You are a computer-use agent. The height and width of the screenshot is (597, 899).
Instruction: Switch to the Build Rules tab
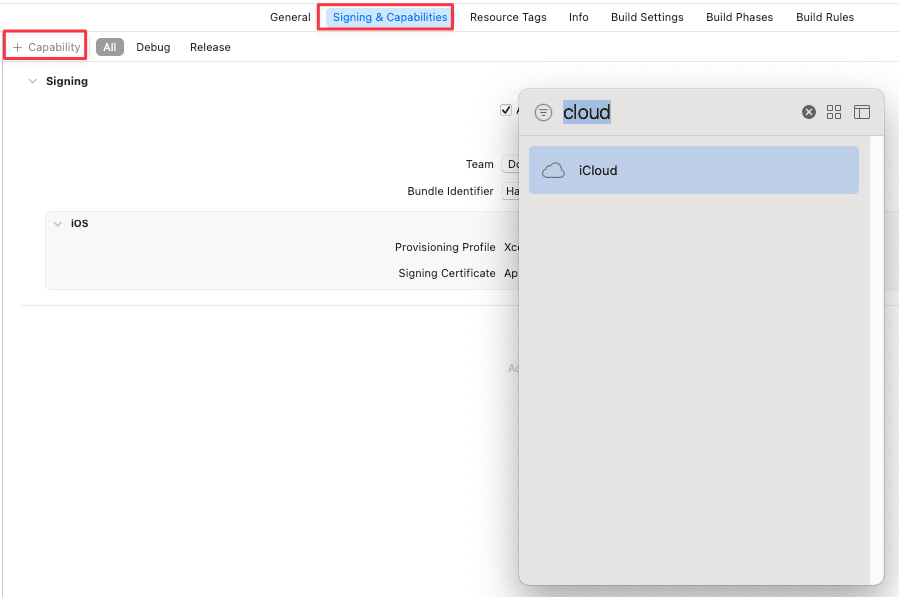click(824, 17)
